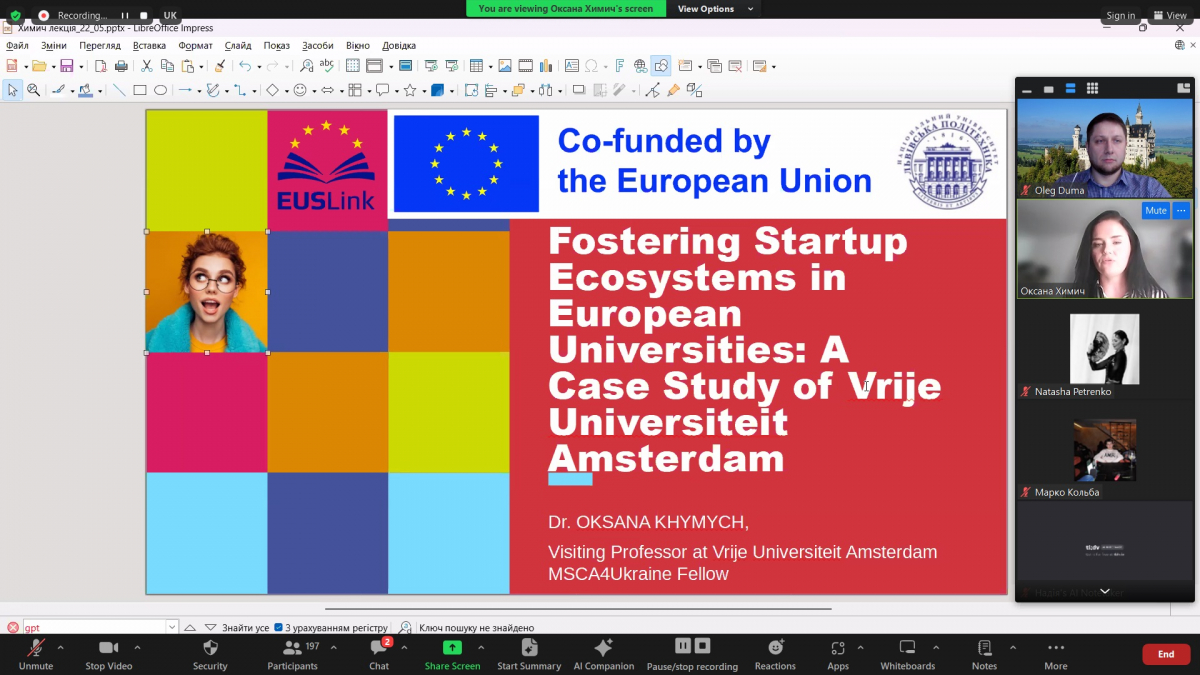Image resolution: width=1200 pixels, height=675 pixels.
Task: Open the Chat panel with 2 unread
Action: click(x=379, y=653)
